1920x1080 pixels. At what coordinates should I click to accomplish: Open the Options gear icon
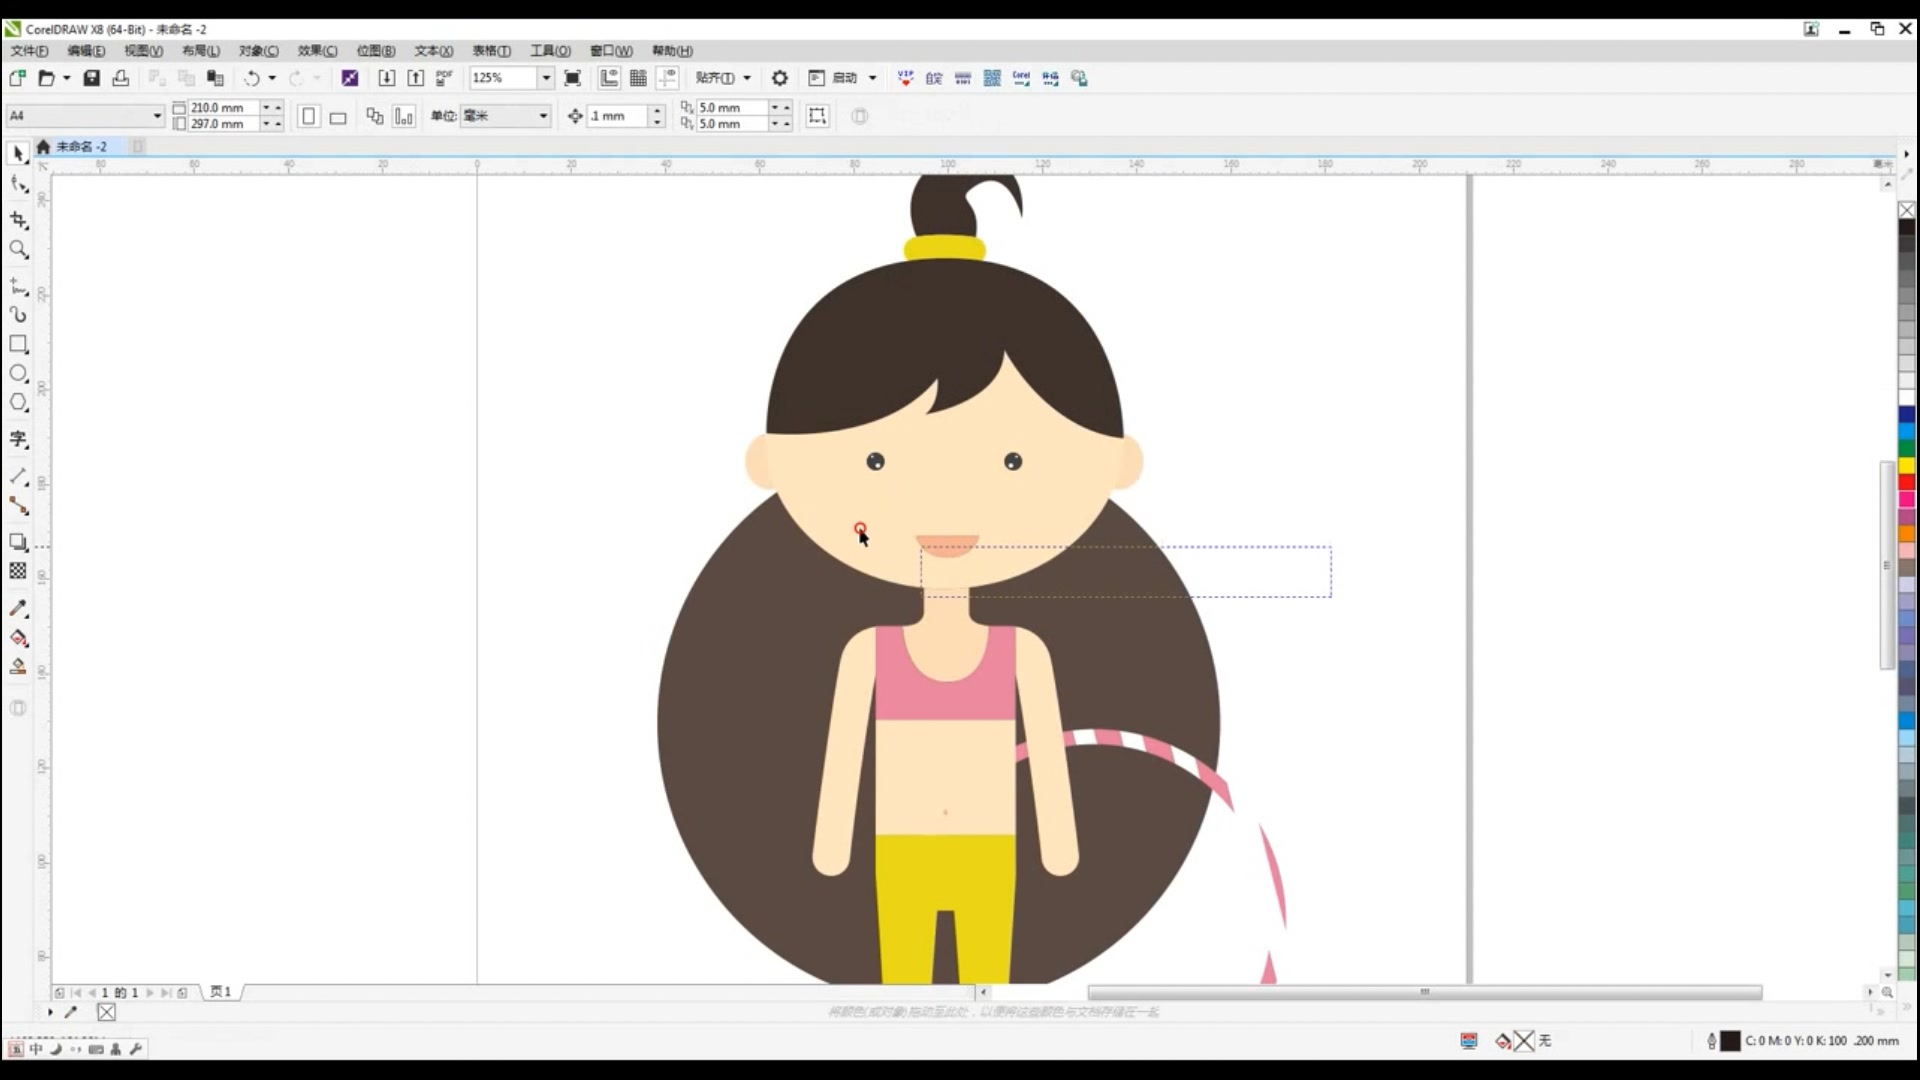coord(780,78)
